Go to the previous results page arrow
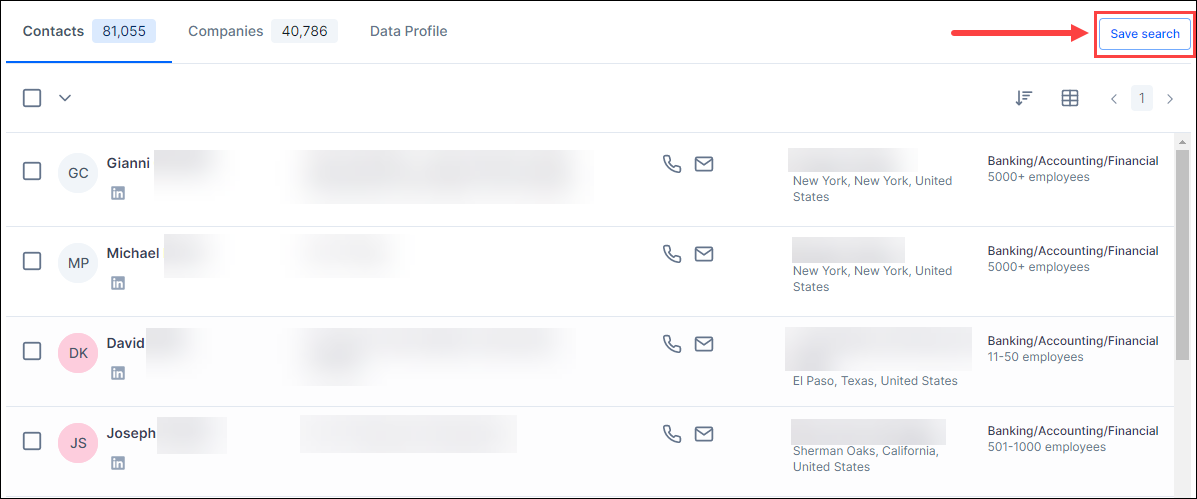This screenshot has width=1197, height=499. coord(1115,98)
